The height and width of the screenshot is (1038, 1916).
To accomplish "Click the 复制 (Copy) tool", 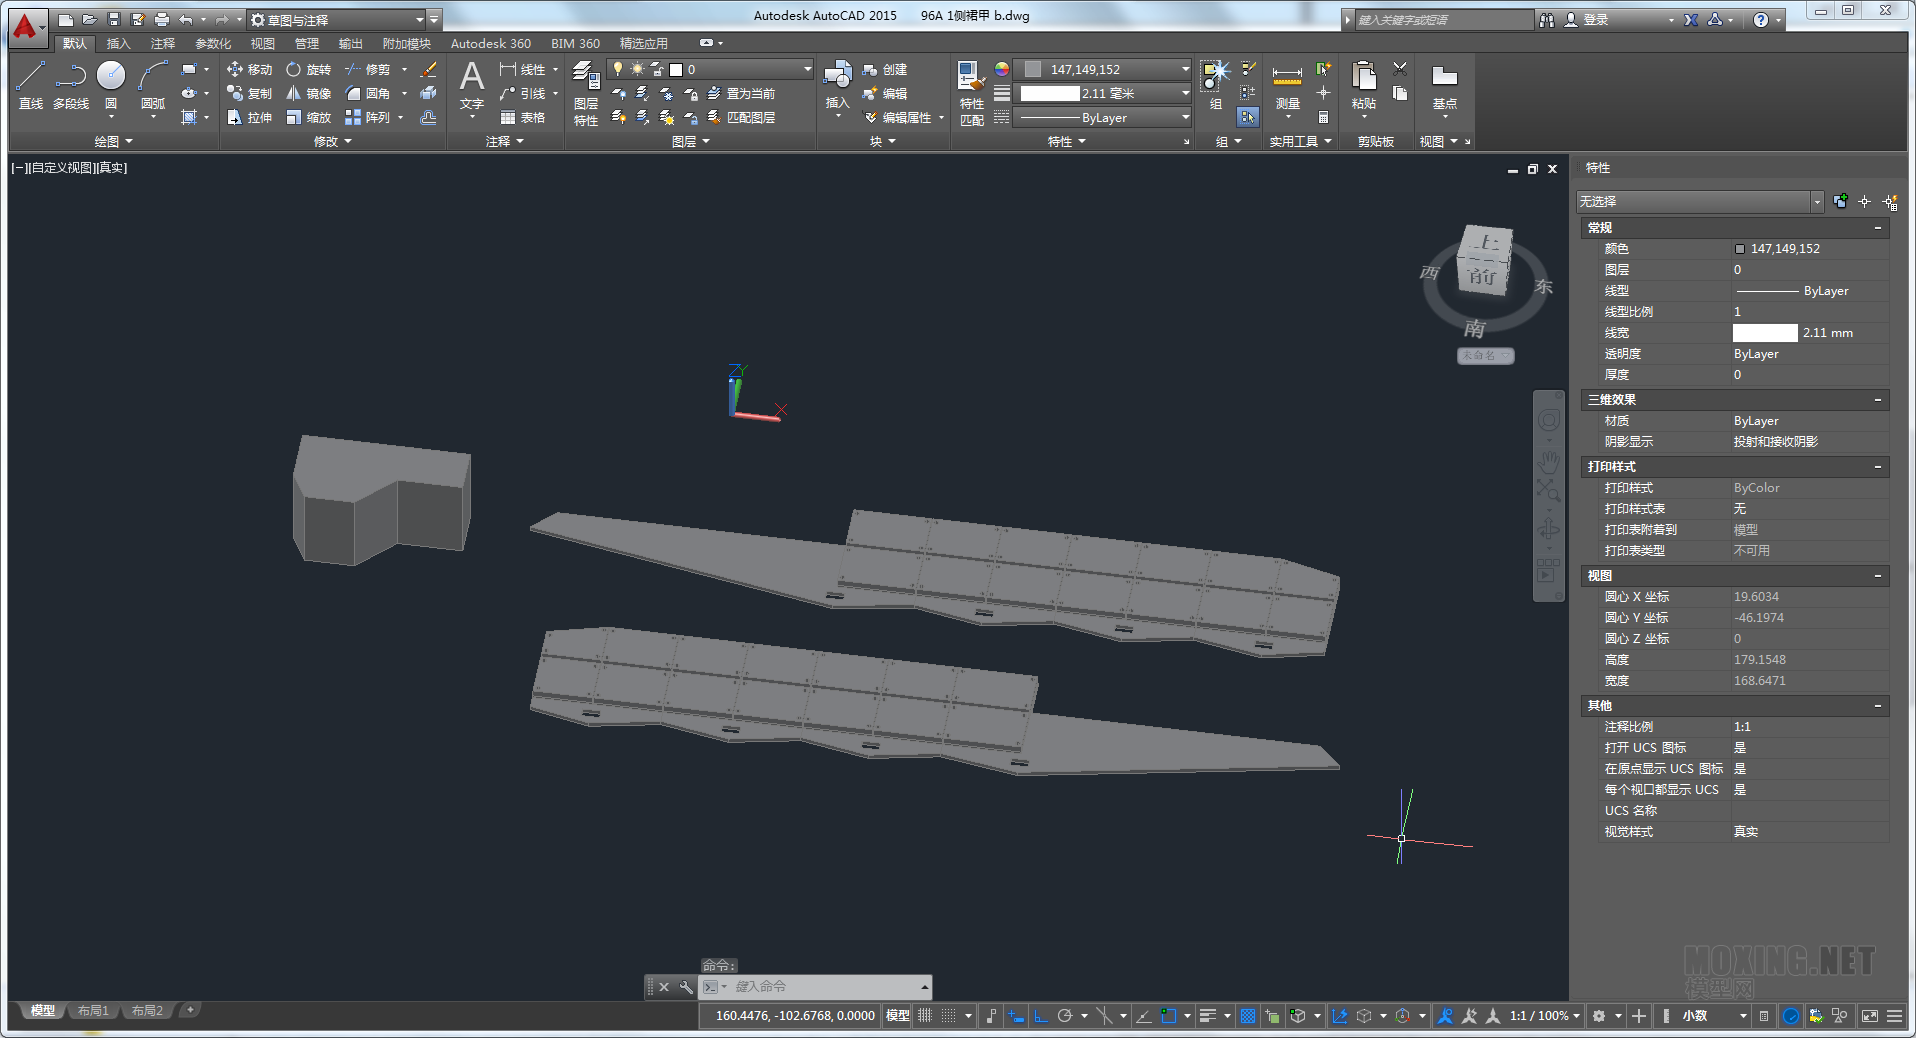I will pyautogui.click(x=250, y=93).
